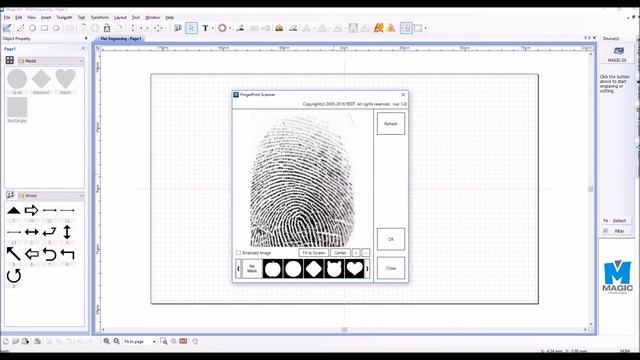Viewport: 640px width, 360px height.
Task: Select the cat head mask shape
Action: 334,269
